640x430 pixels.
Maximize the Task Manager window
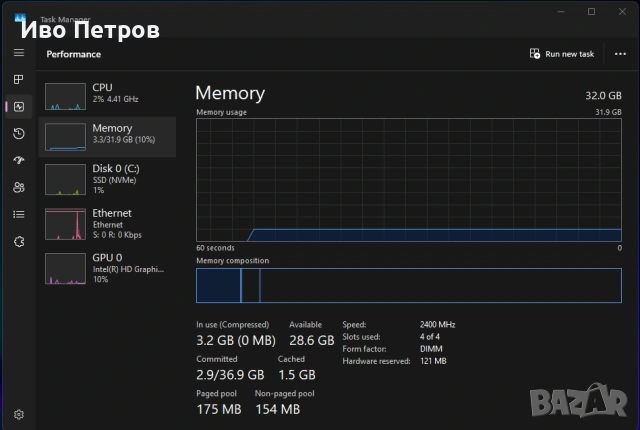pyautogui.click(x=592, y=11)
